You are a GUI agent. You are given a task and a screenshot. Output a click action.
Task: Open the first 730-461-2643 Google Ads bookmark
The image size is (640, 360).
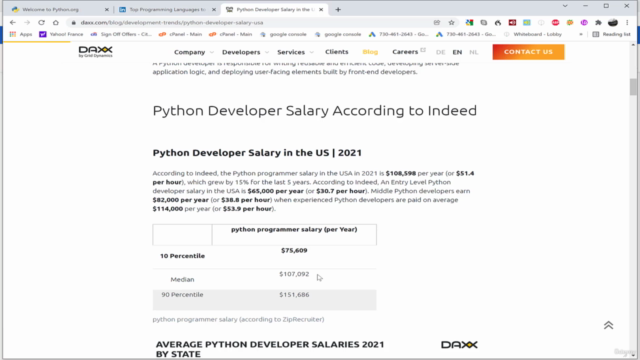[399, 34]
